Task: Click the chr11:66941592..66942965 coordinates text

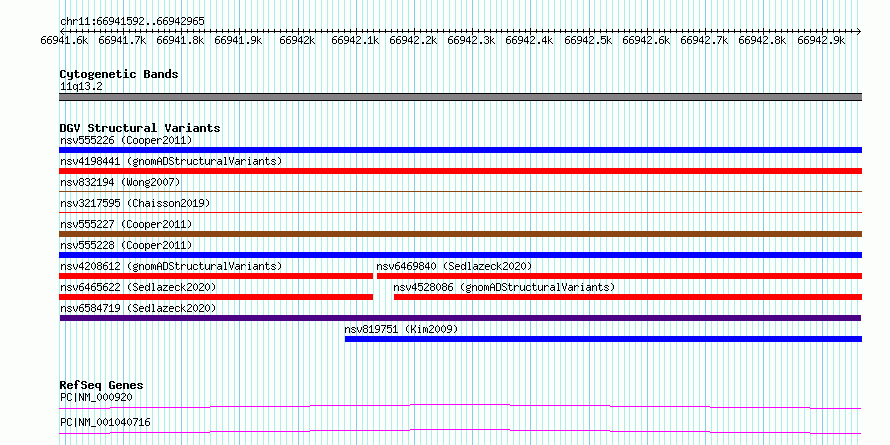Action: click(x=132, y=21)
